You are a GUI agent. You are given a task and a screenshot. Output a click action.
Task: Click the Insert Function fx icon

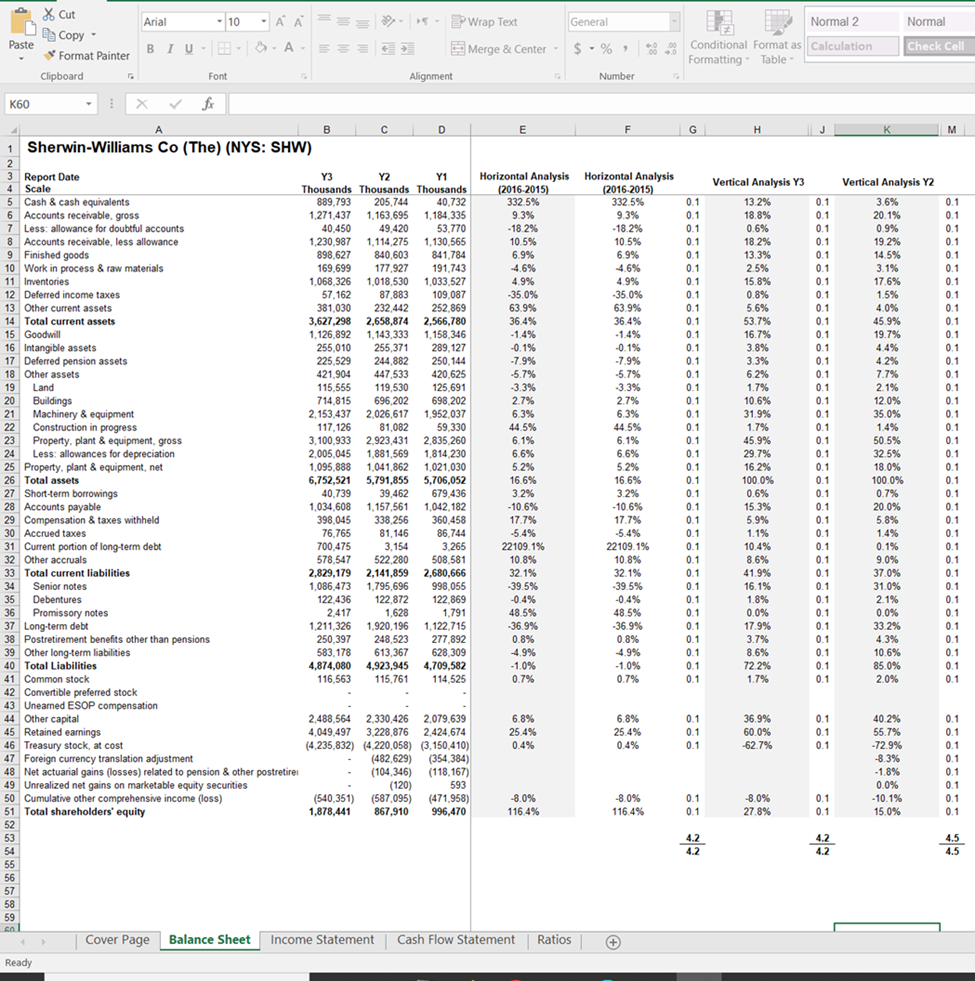point(208,104)
